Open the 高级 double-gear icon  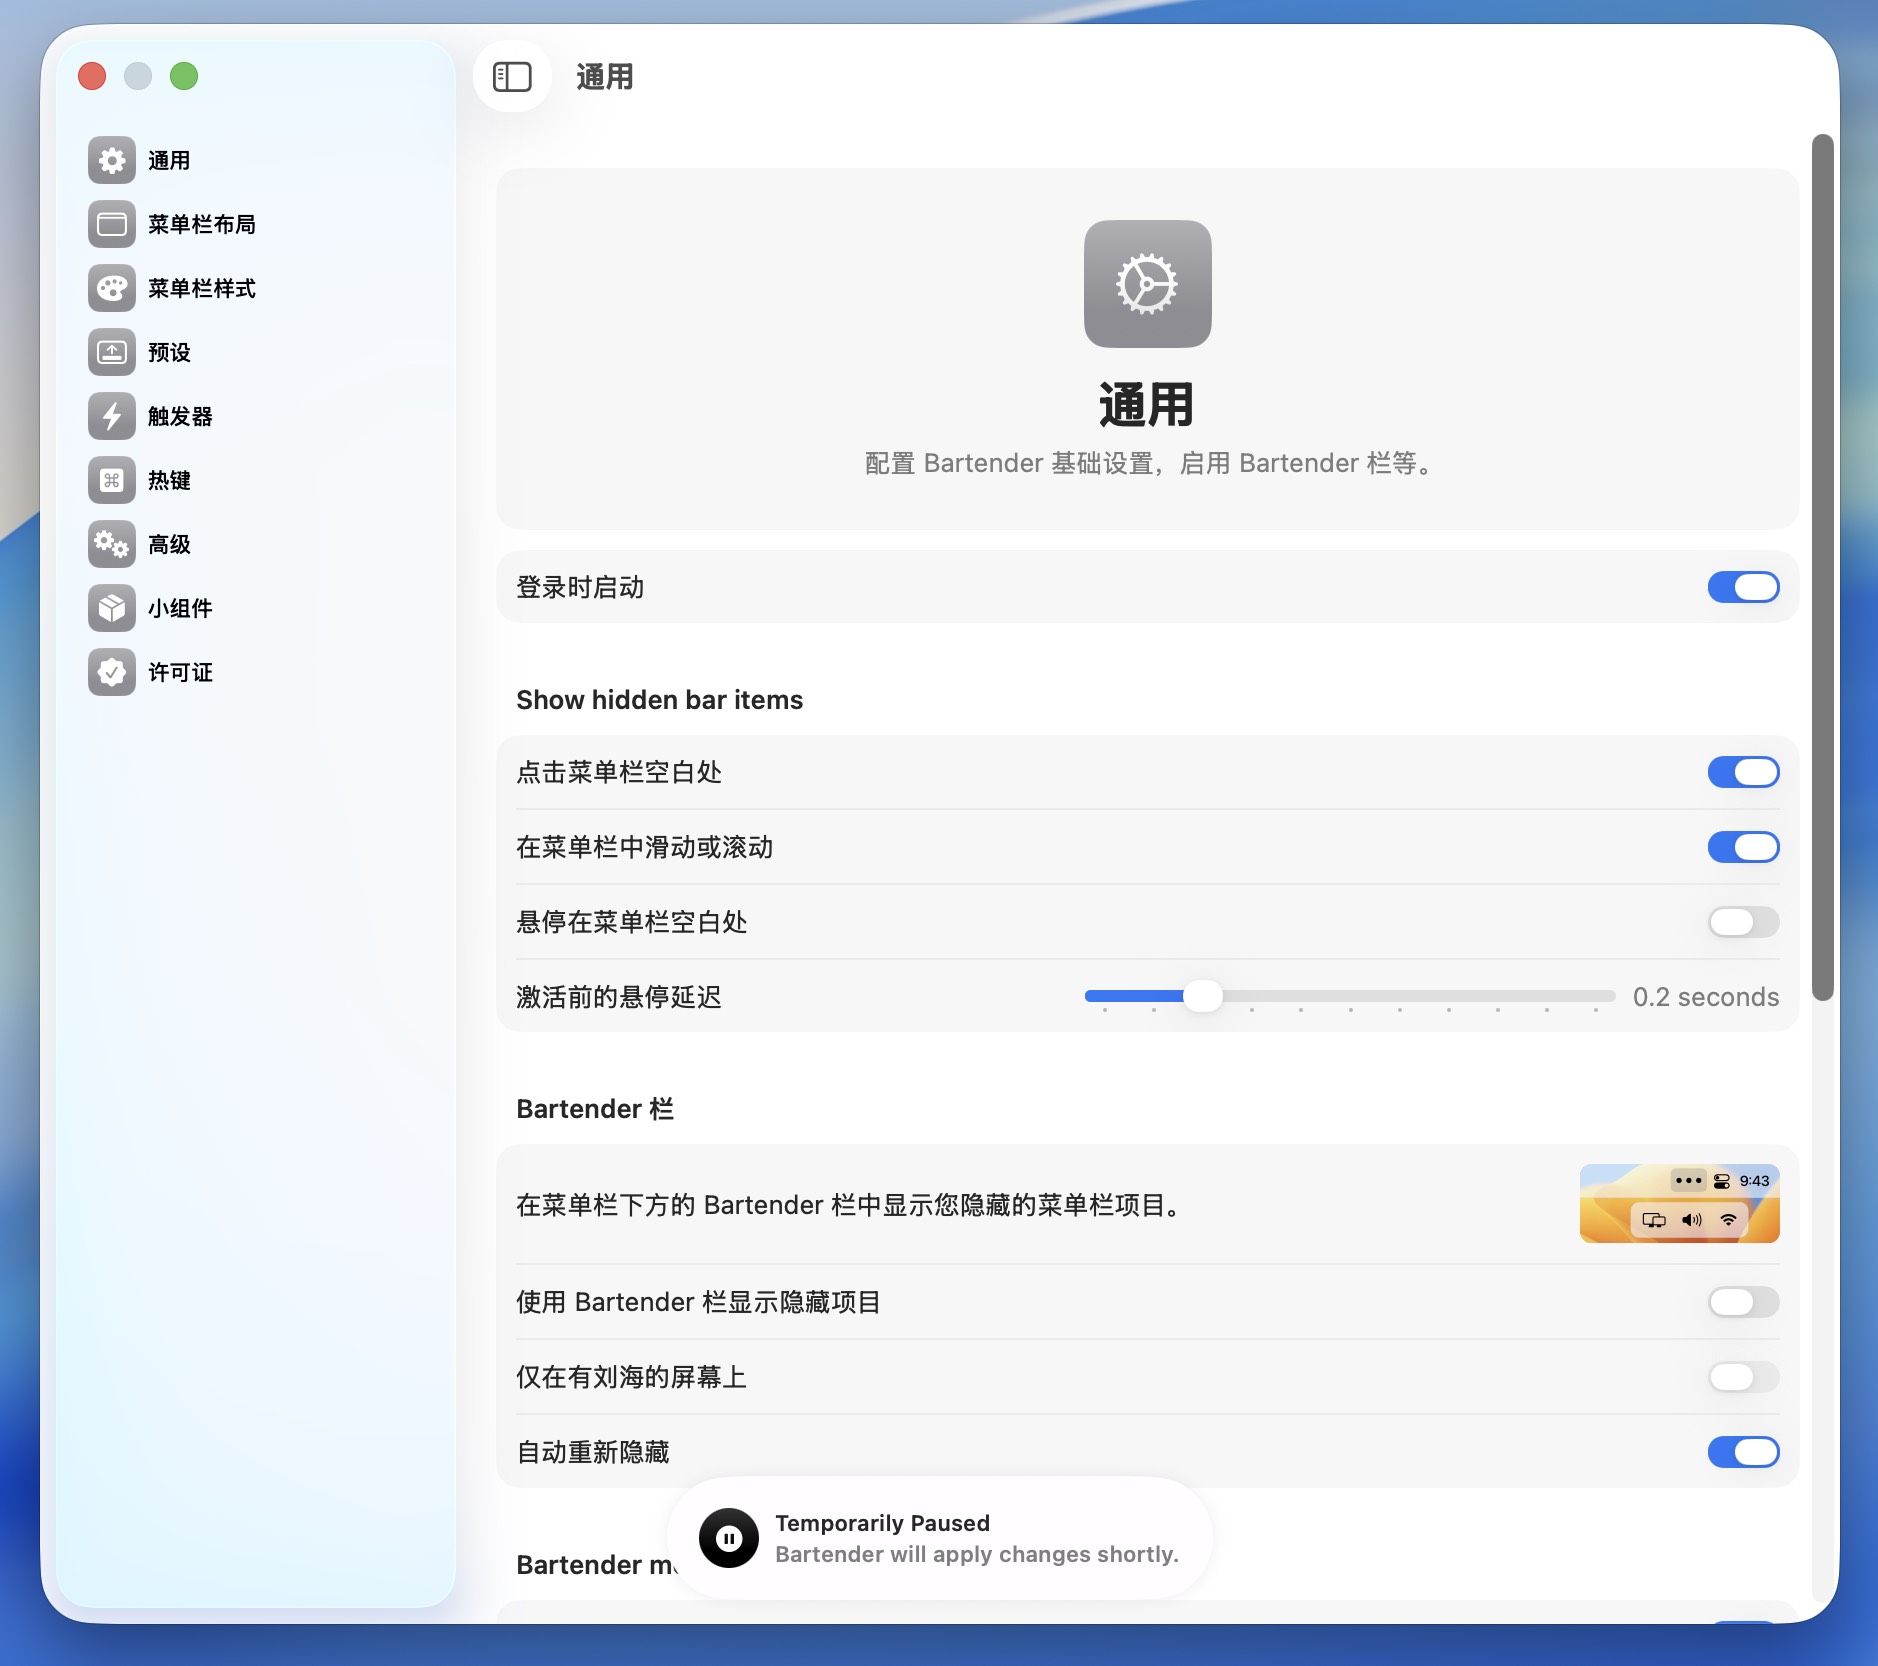(112, 544)
